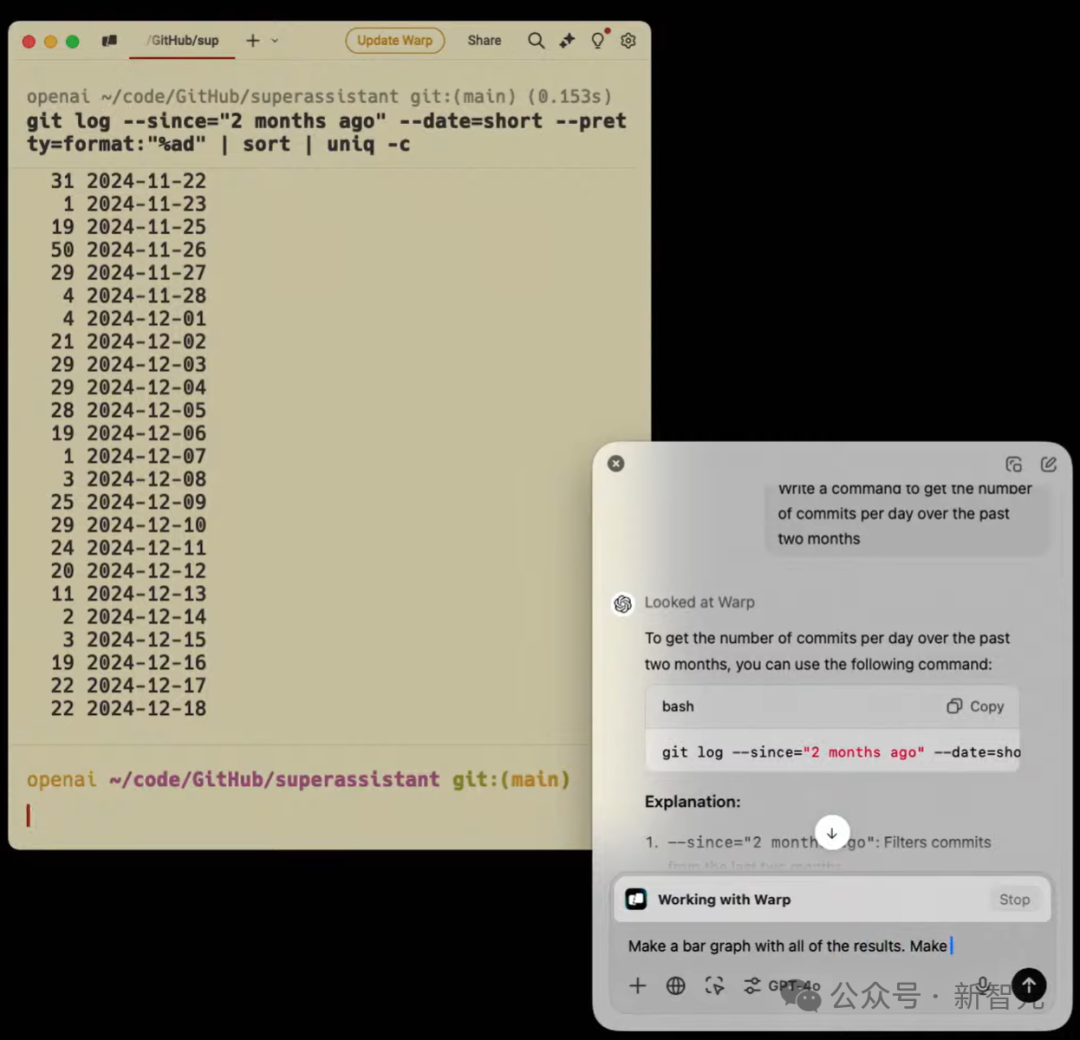Click the work-with-apps cursor icon
The image size is (1080, 1040).
(x=714, y=986)
